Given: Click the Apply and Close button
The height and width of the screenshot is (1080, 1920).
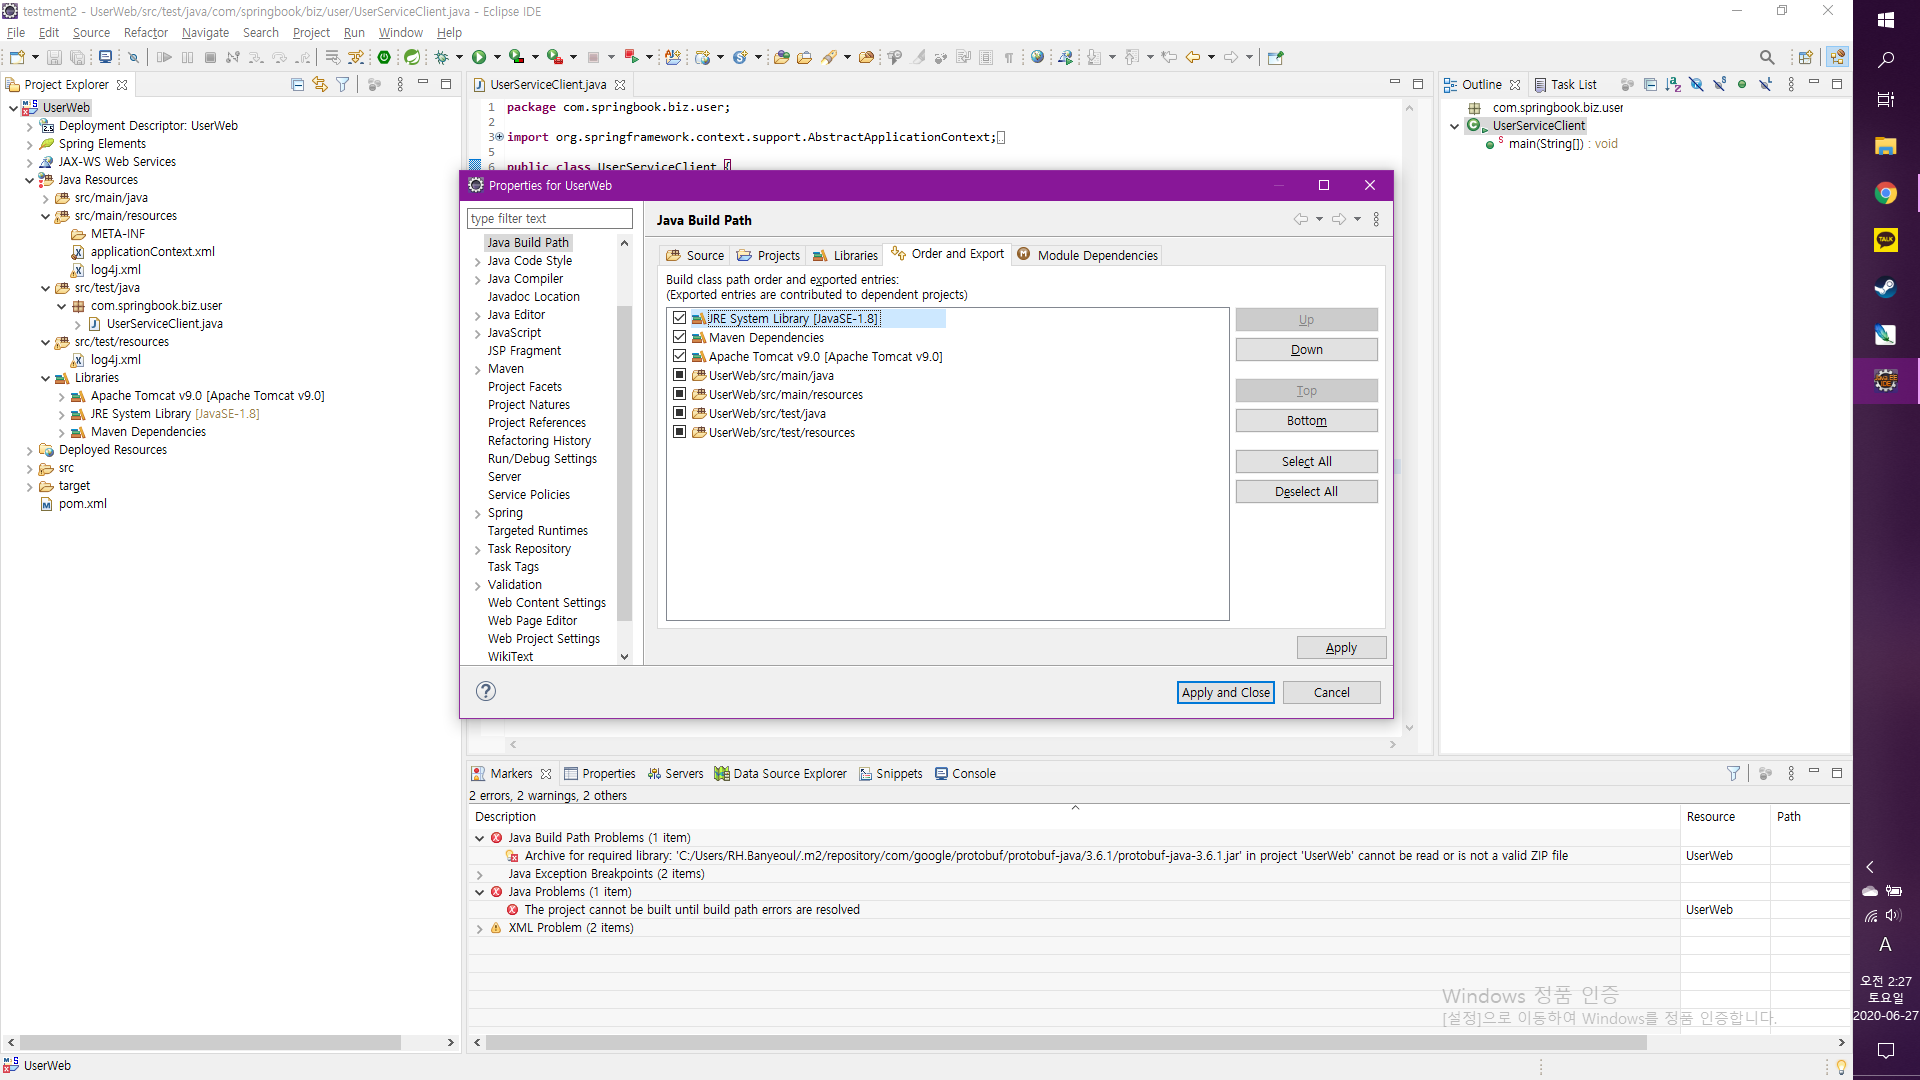Looking at the screenshot, I should (1225, 692).
